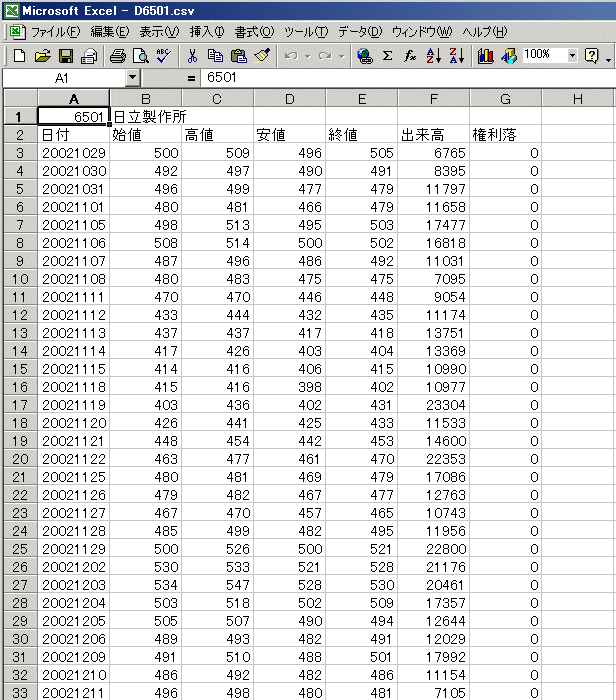Open the ファイル(F) menu
This screenshot has width=616, height=700.
click(x=56, y=32)
